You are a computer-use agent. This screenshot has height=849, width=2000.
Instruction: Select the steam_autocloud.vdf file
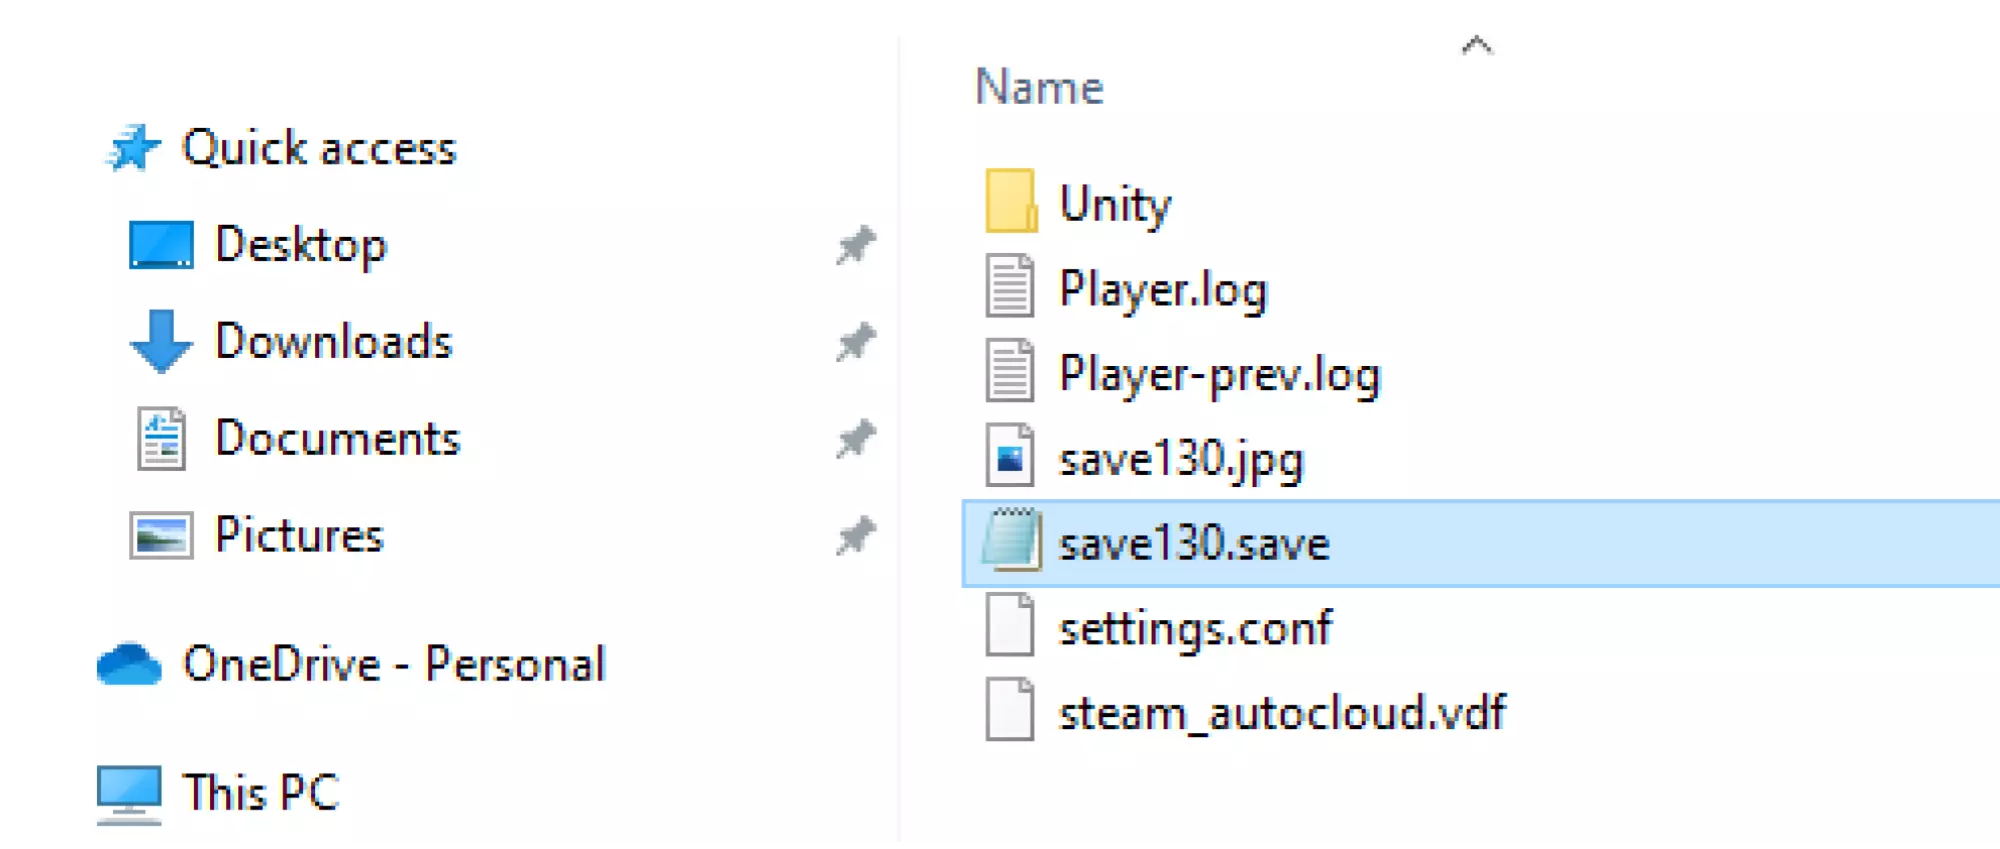tap(1282, 714)
